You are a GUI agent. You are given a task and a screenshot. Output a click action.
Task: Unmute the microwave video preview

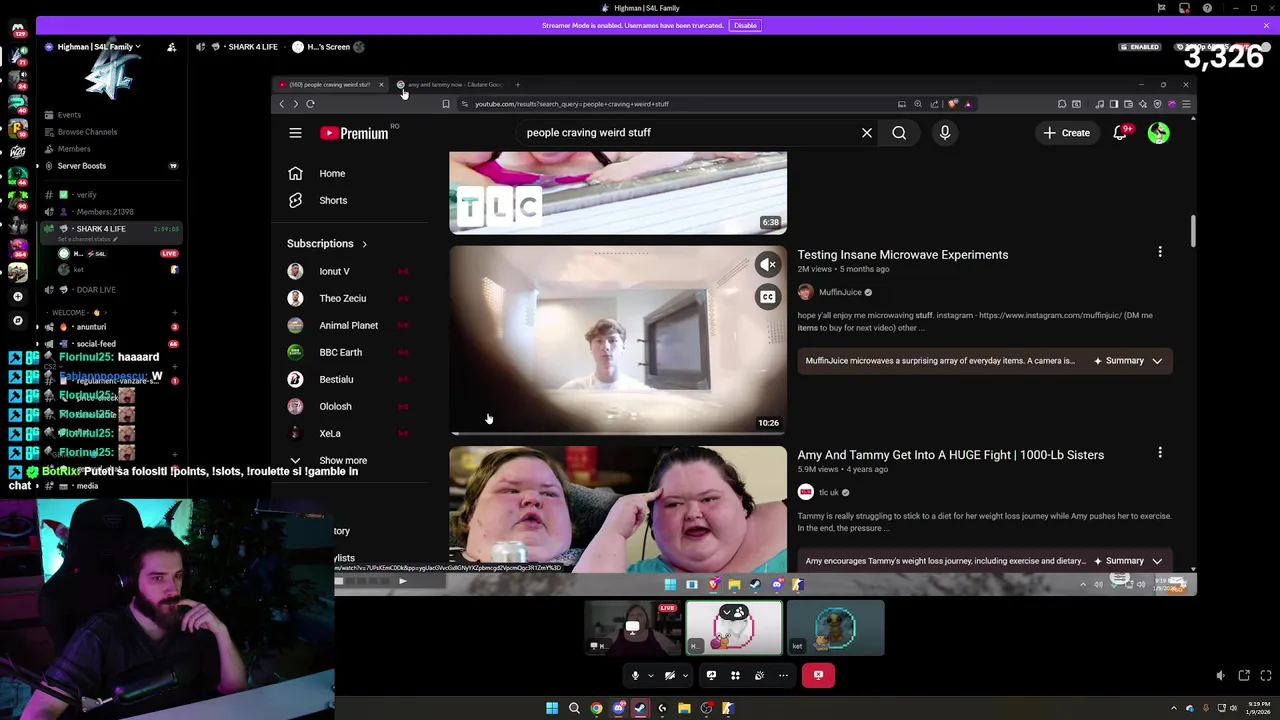[x=767, y=265]
